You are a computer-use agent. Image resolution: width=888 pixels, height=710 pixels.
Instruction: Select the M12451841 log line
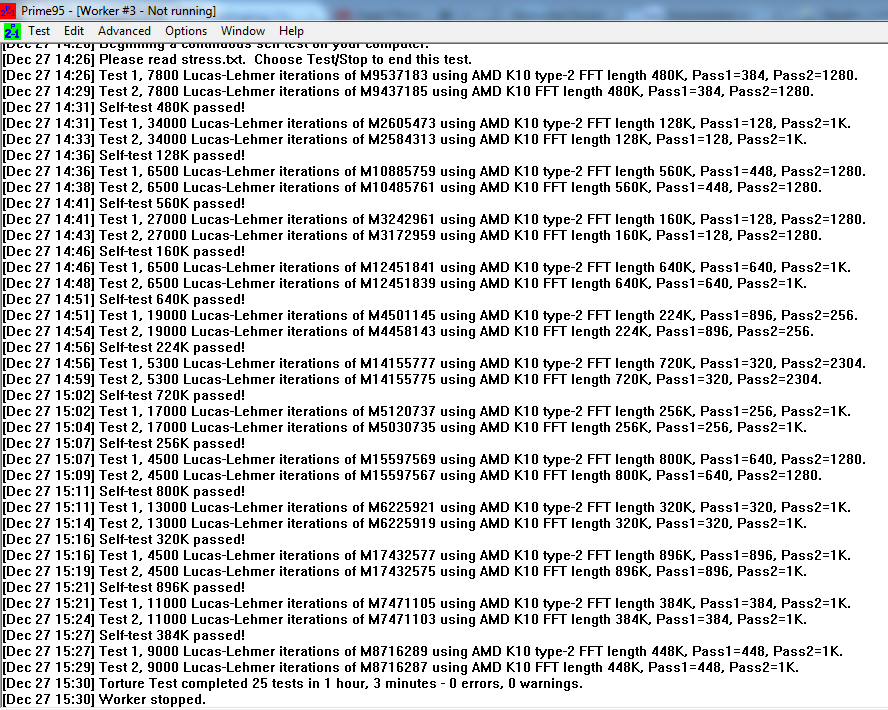[427, 267]
